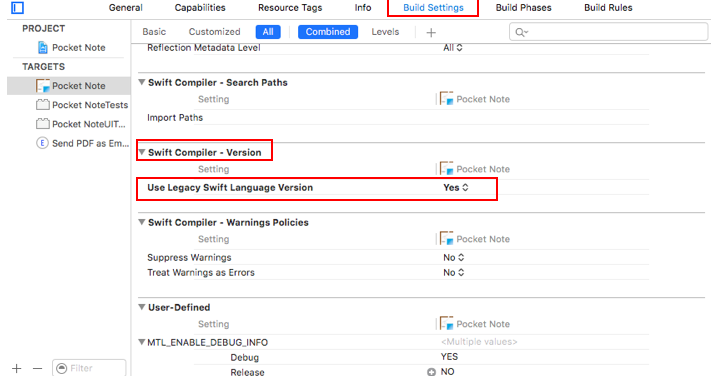Add a new target with plus icon
Viewport: 718px width, 376px height.
pos(17,368)
